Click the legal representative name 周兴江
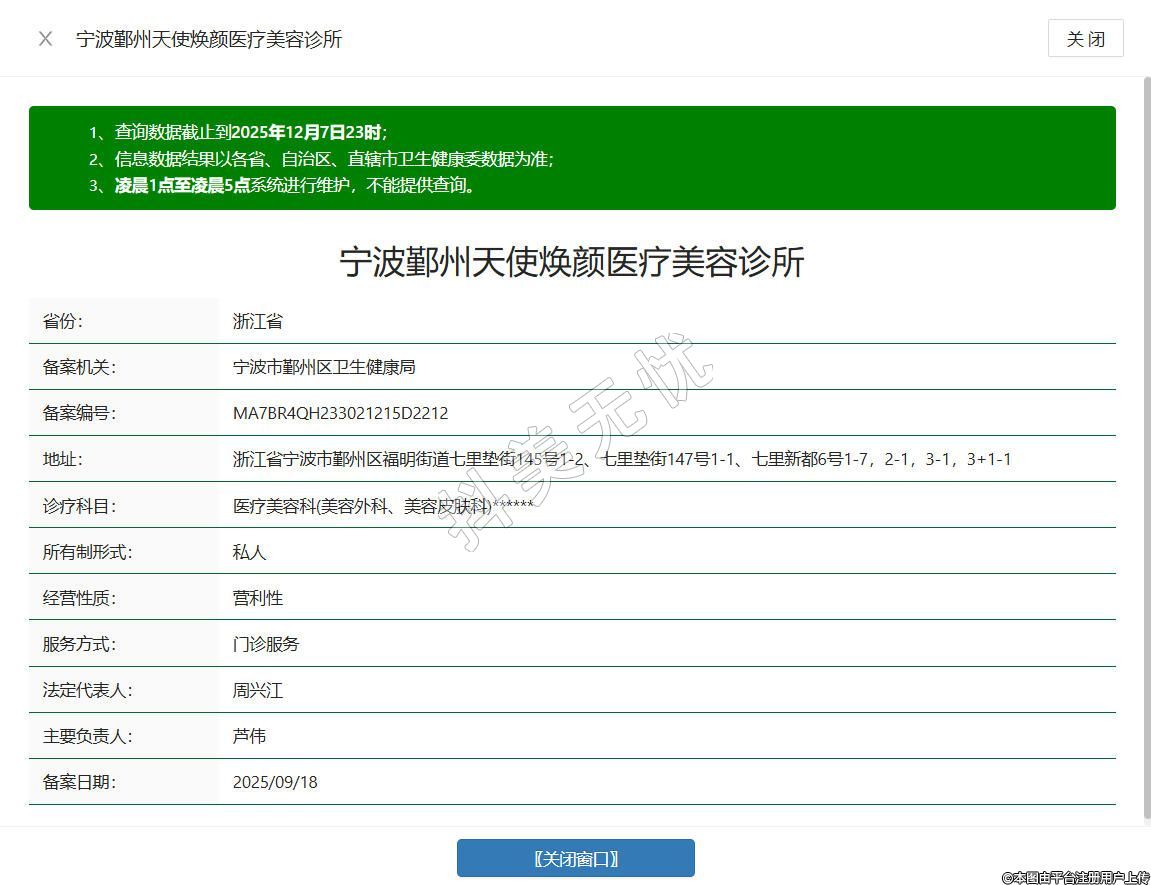Image resolution: width=1151 pixels, height=885 pixels. pos(258,690)
